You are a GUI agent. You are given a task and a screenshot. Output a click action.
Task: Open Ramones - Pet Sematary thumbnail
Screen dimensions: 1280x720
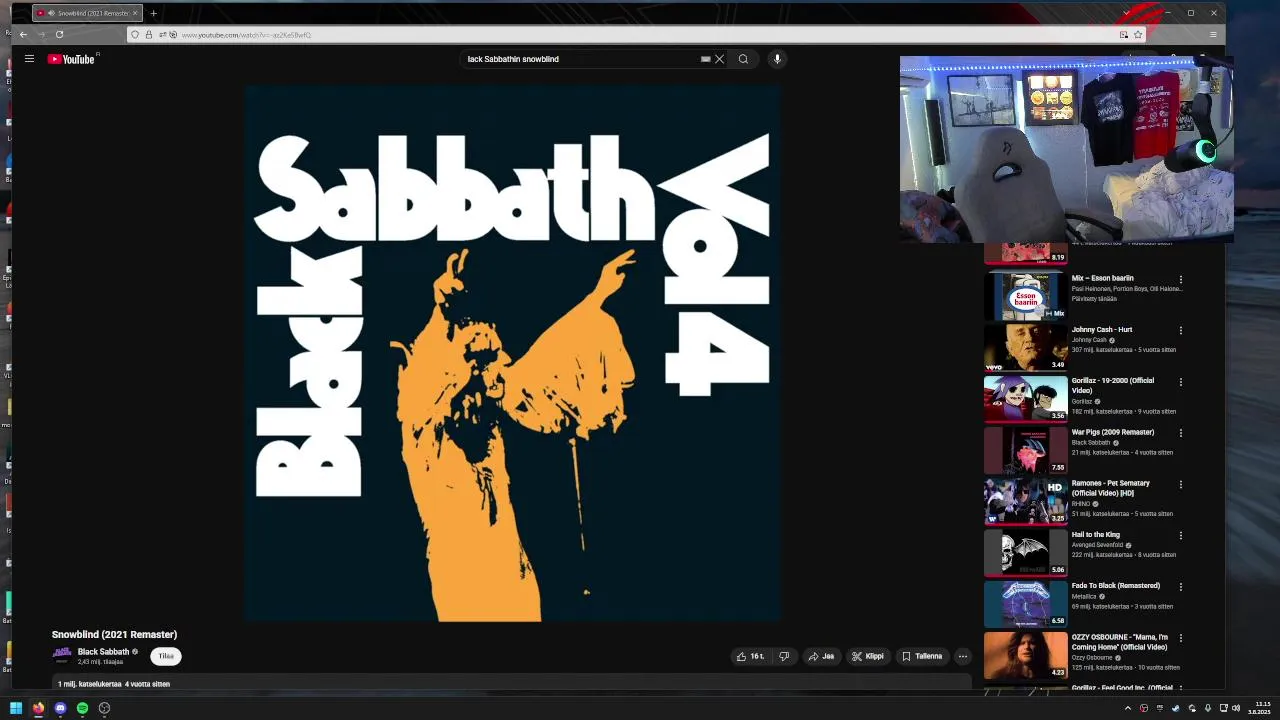pyautogui.click(x=1025, y=501)
